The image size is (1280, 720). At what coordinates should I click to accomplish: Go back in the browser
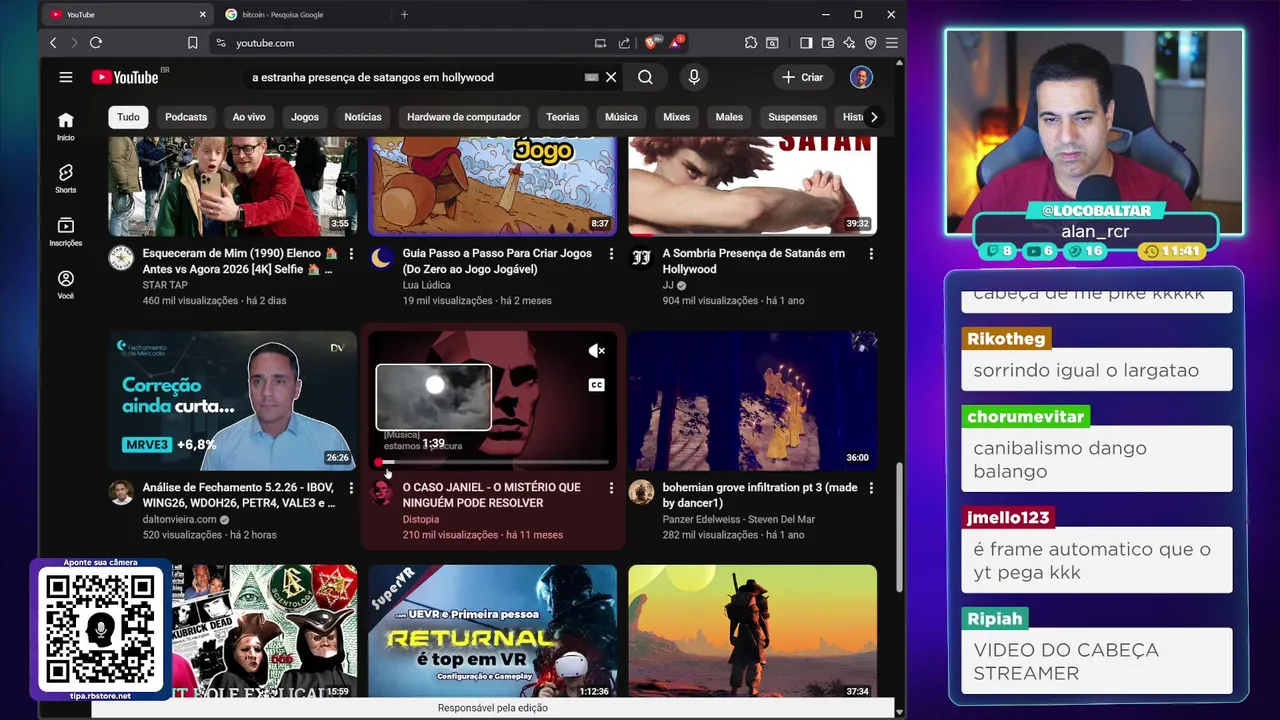[x=53, y=43]
